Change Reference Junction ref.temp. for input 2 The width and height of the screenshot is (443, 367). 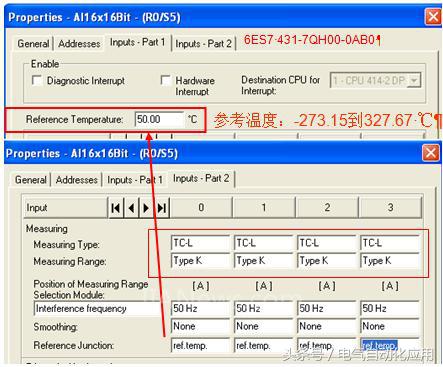click(x=326, y=345)
